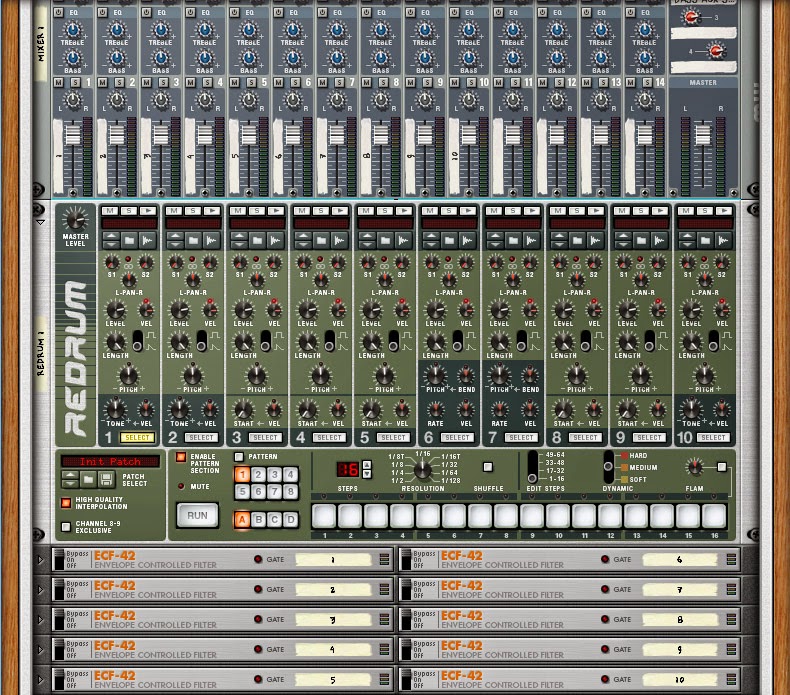Save patch with the floppy disk icon
This screenshot has height=695, width=790.
(106, 479)
